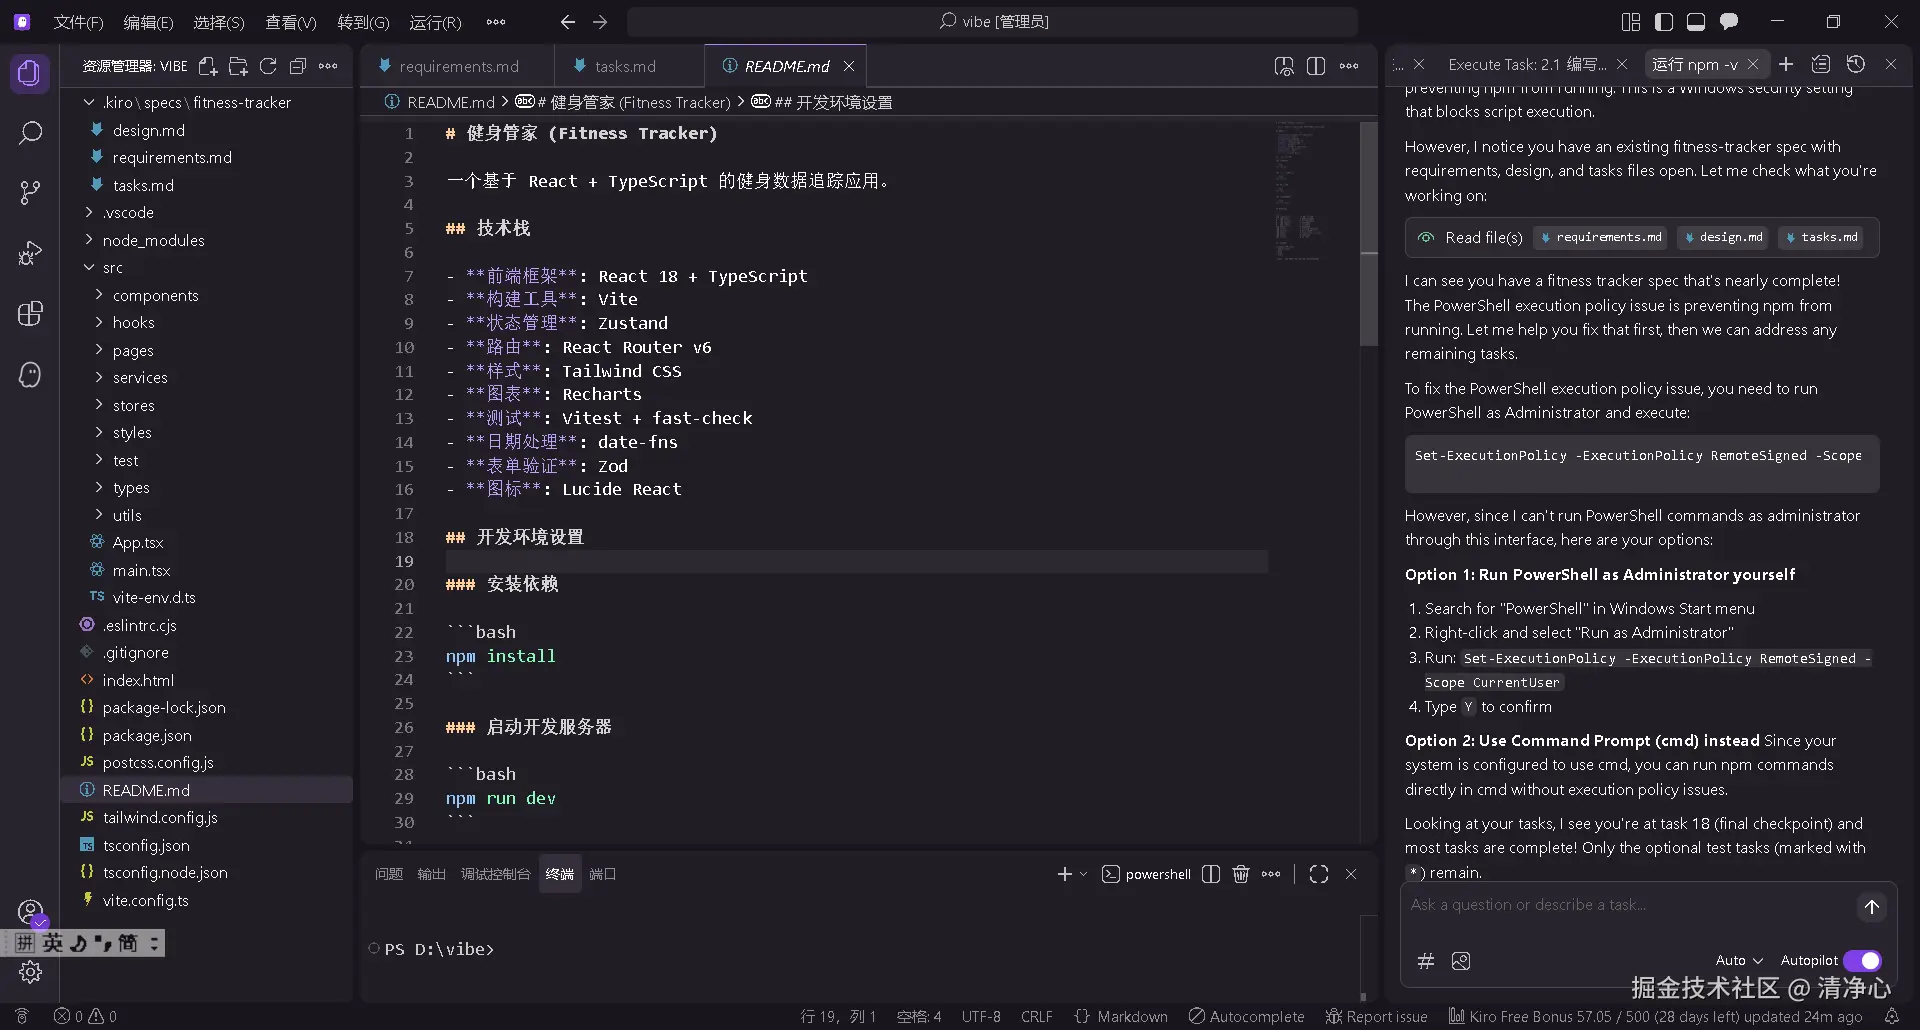Switch to the 输出 panel tab
Screen dimensions: 1920x1030
(x=431, y=874)
